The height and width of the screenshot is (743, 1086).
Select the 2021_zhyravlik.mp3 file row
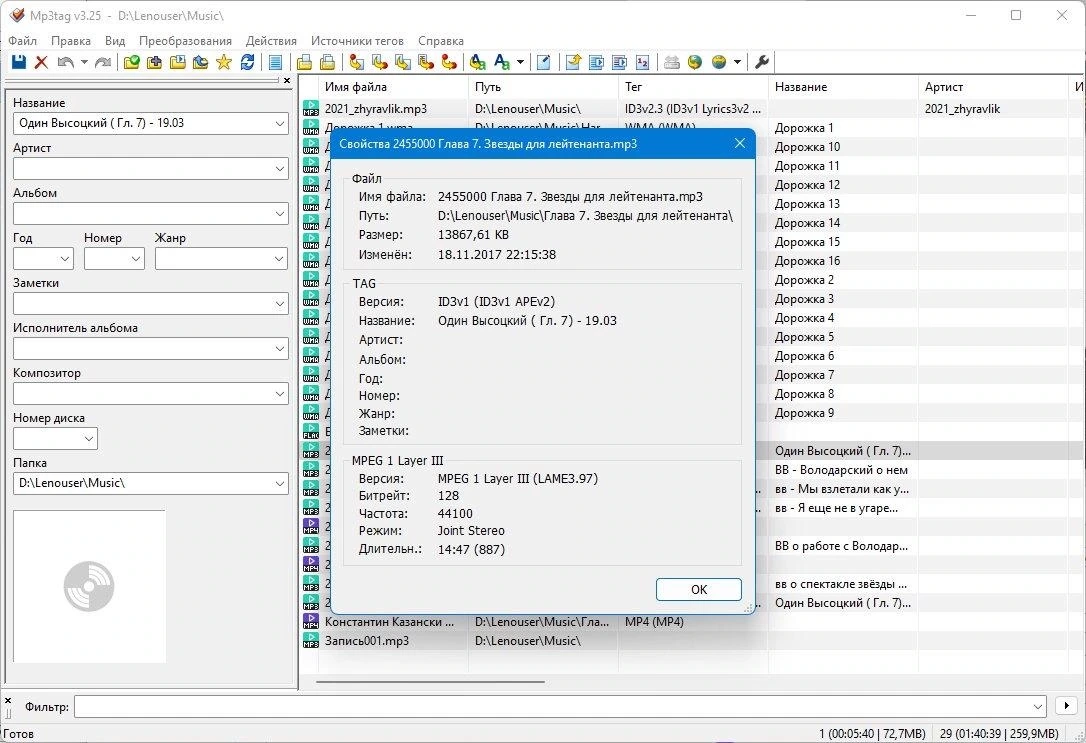click(693, 109)
